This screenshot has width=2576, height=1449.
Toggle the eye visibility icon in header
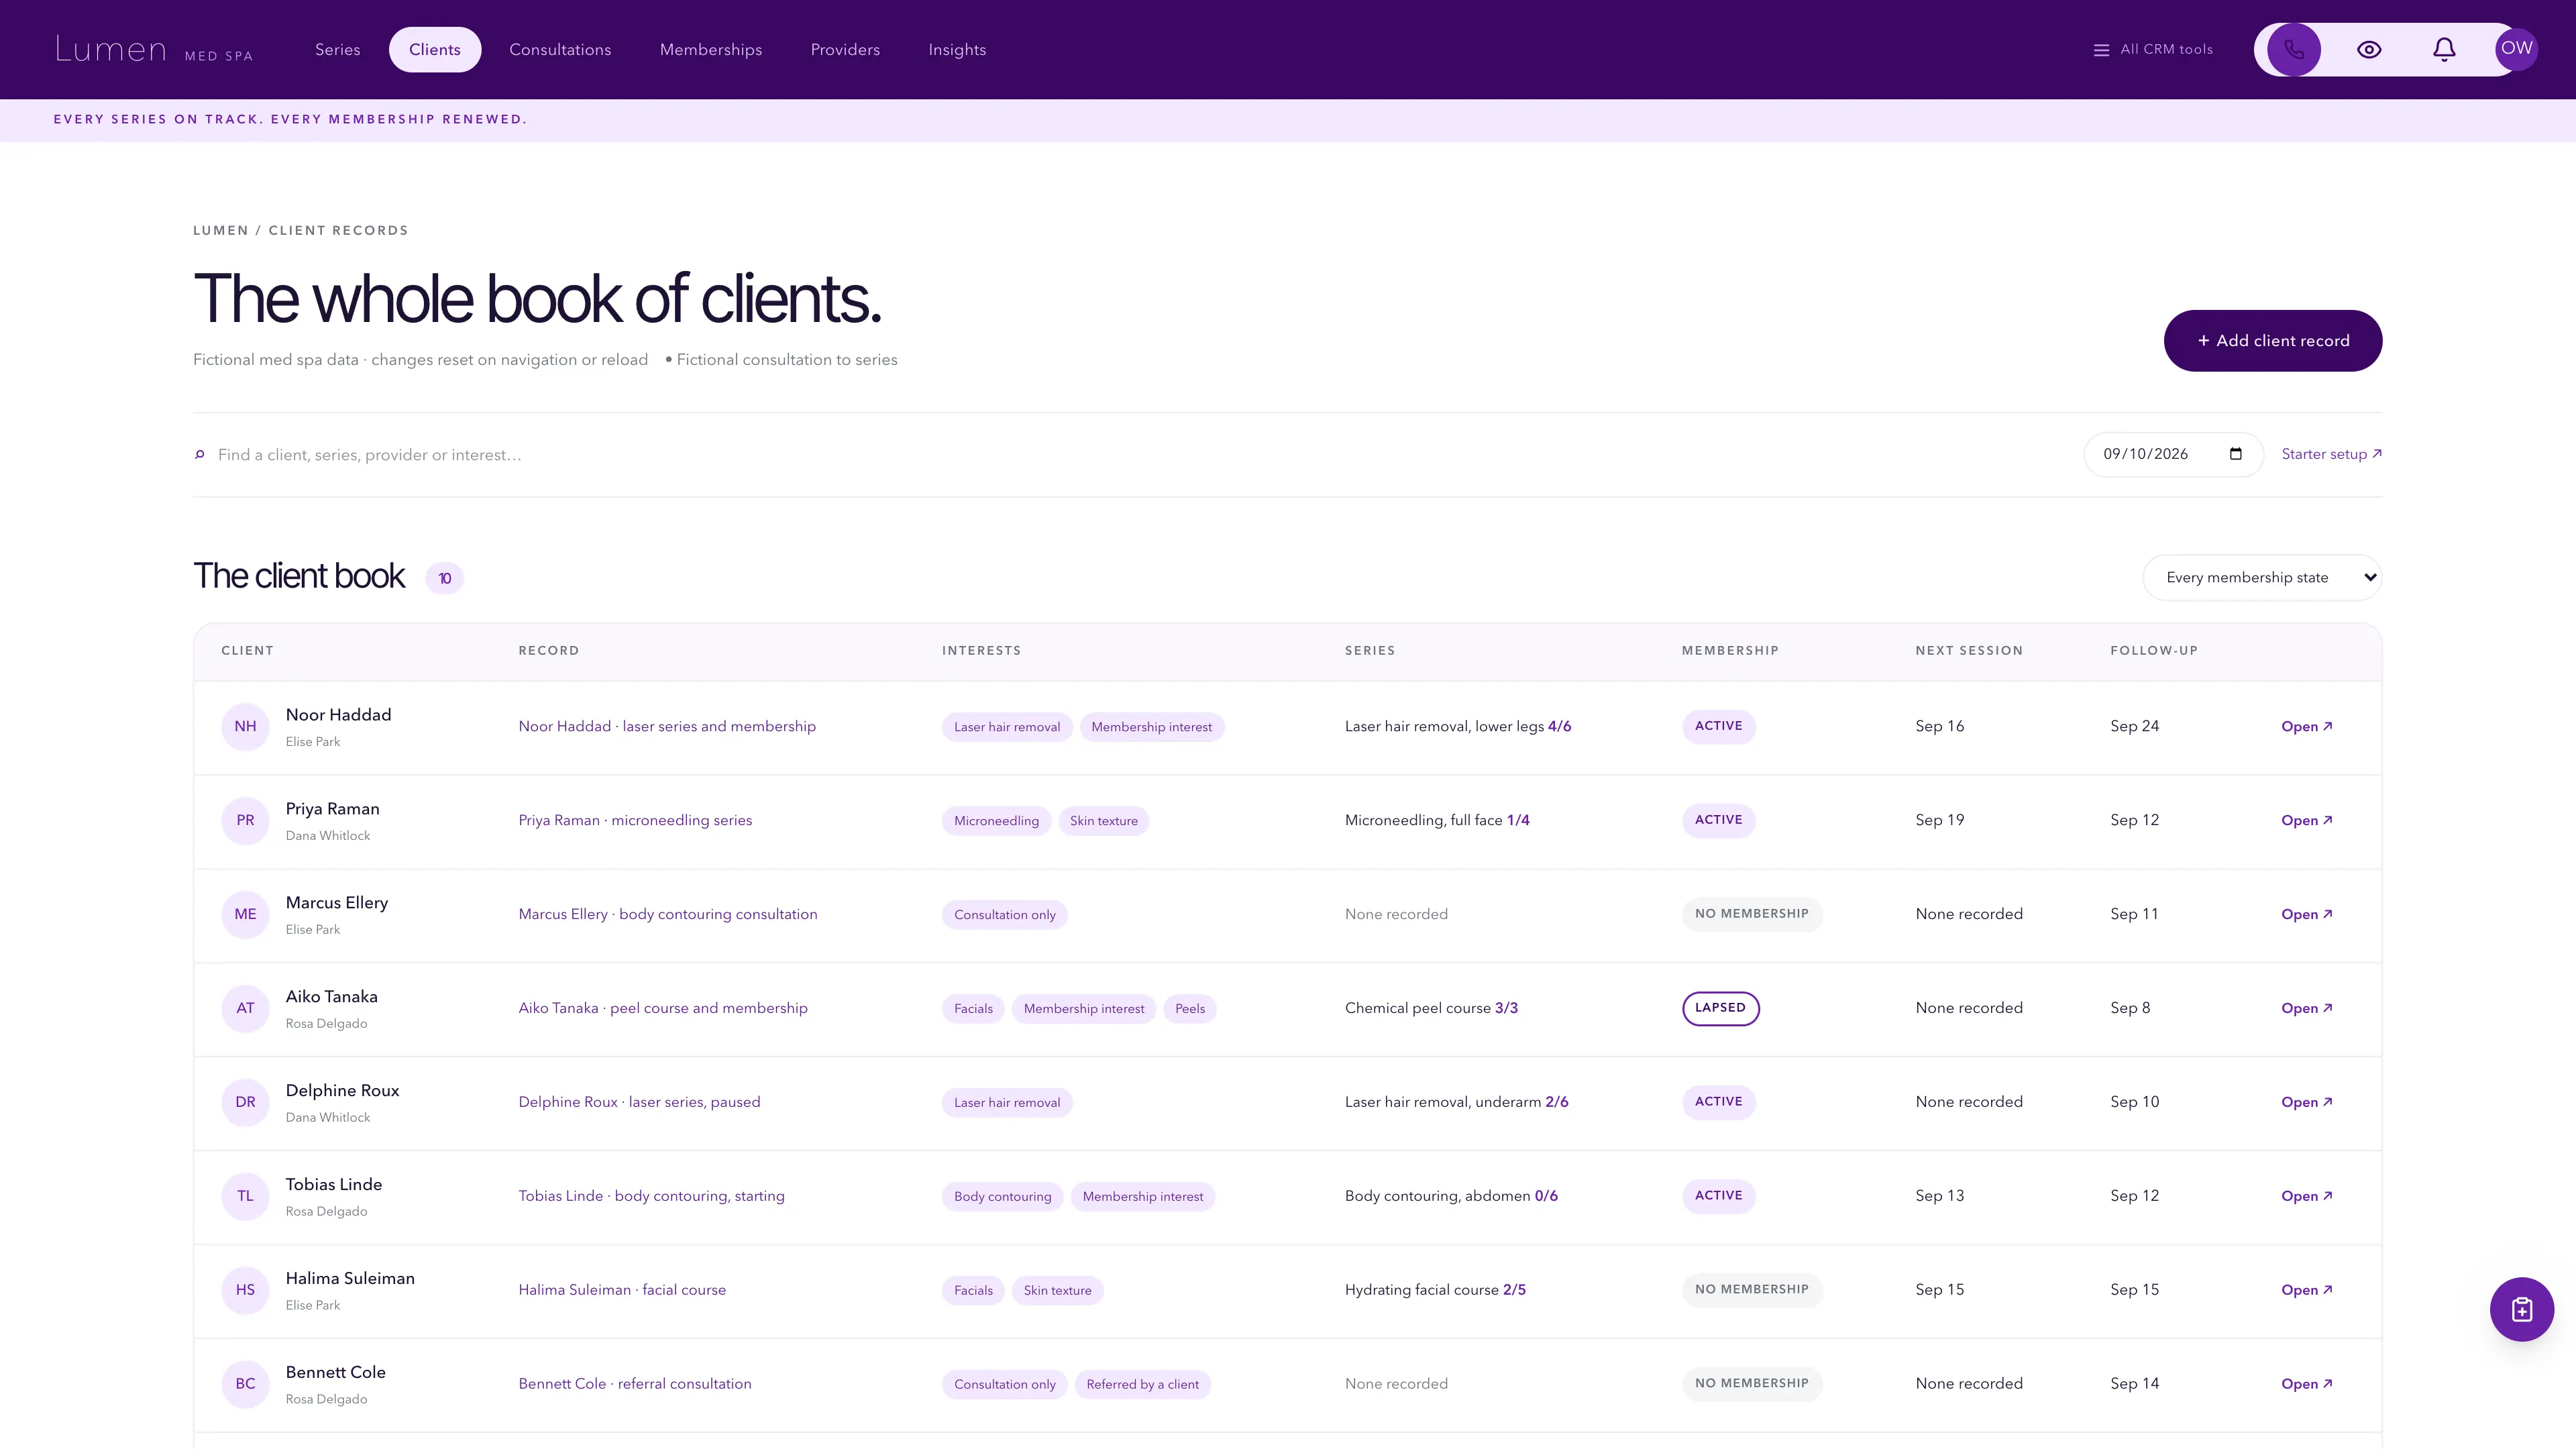(2369, 50)
